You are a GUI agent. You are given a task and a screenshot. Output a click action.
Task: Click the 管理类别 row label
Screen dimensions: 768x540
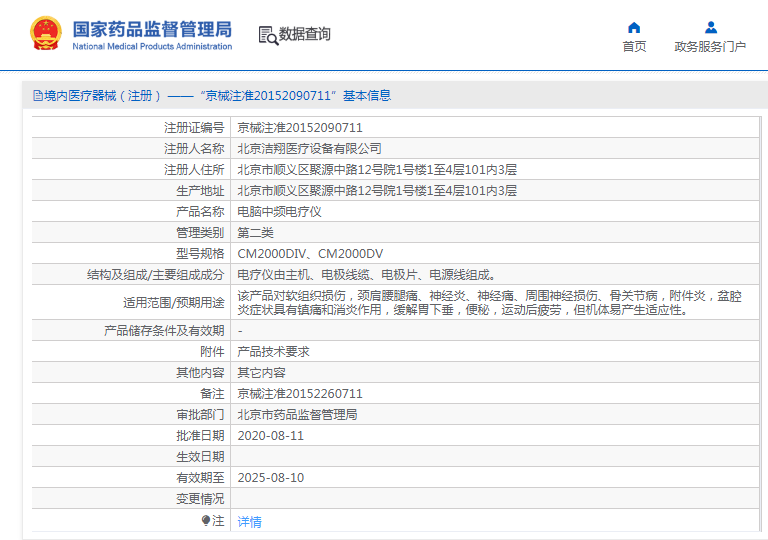200,233
